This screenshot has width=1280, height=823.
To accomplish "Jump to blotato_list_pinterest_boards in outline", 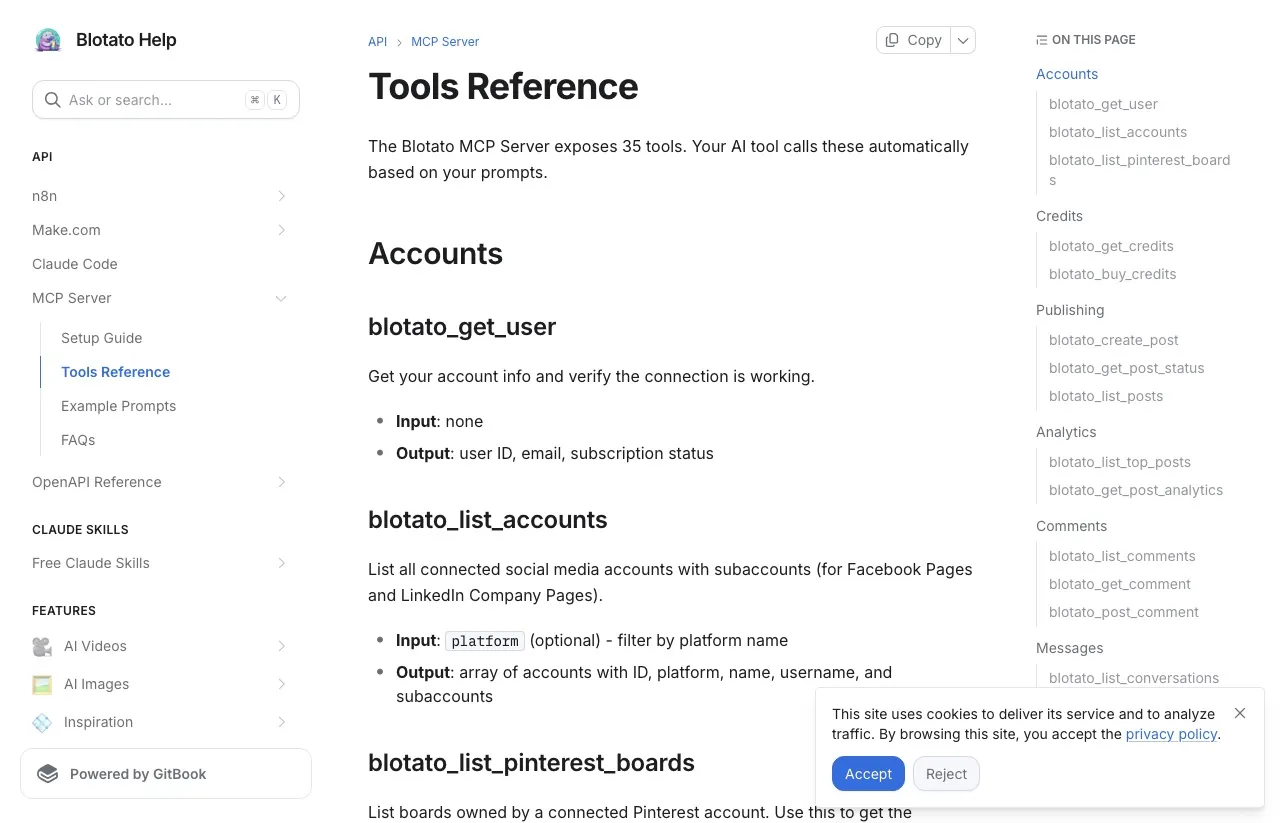I will 1140,170.
